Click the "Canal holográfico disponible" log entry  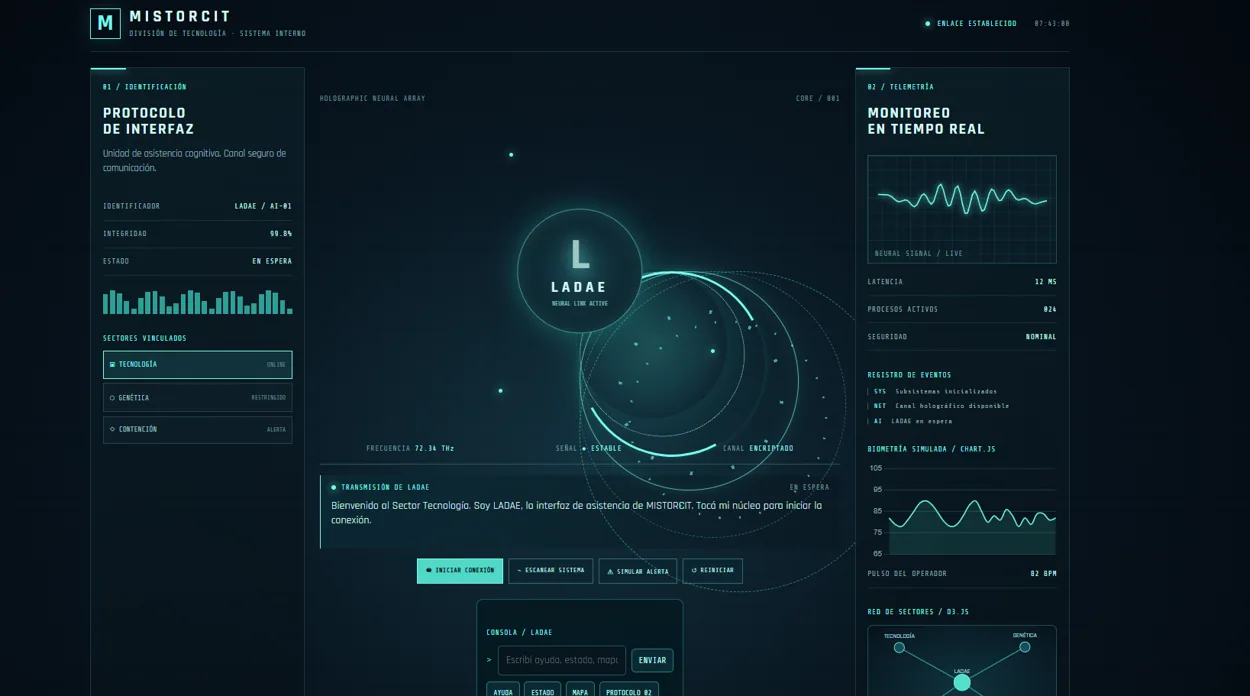(x=952, y=406)
